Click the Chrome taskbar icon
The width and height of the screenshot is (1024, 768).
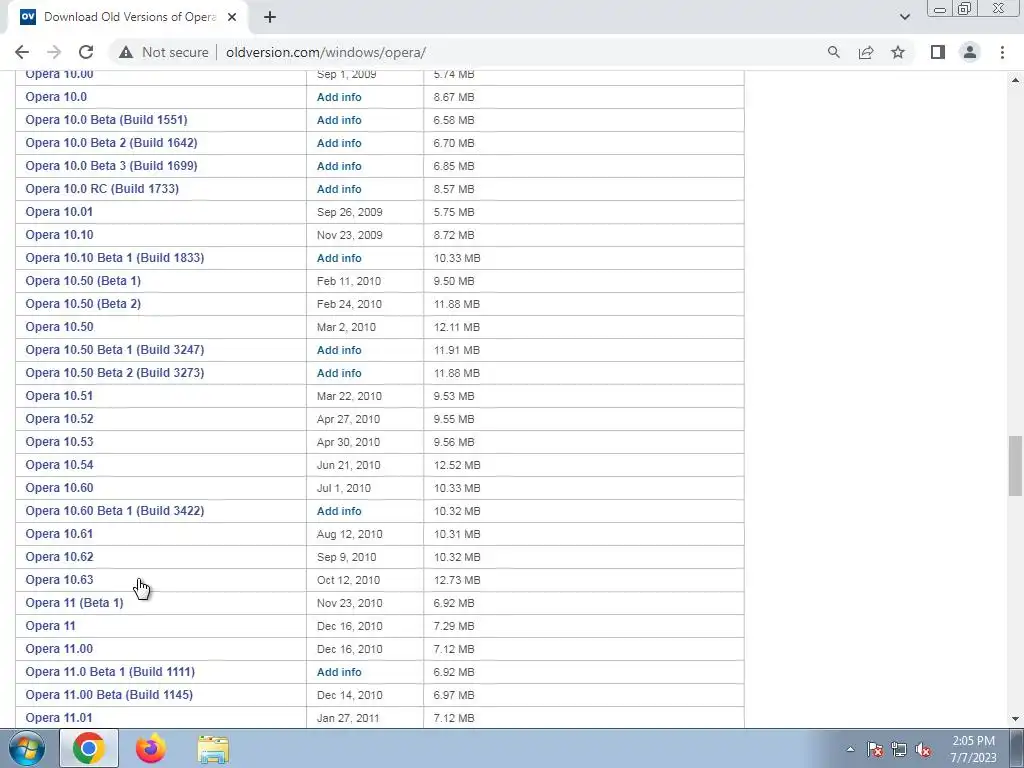89,748
